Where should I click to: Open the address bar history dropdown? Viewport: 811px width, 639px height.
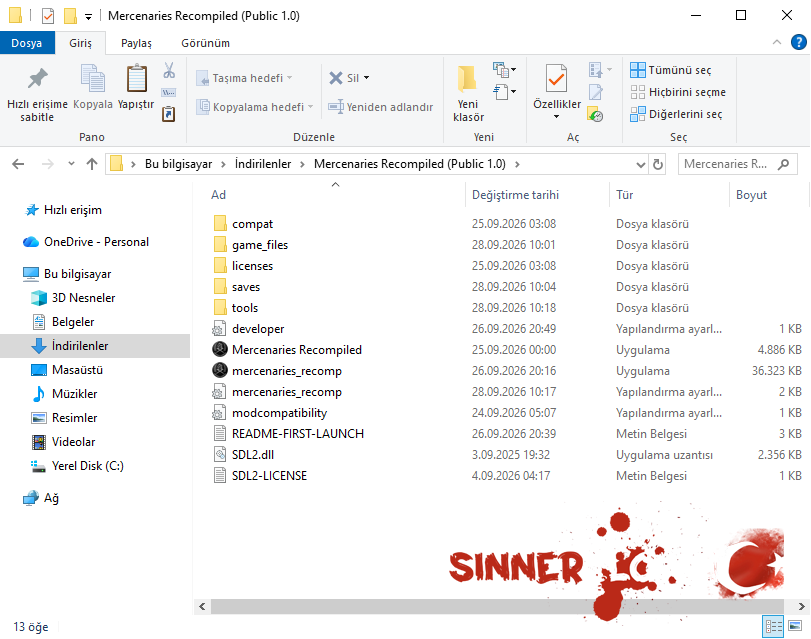click(x=641, y=165)
